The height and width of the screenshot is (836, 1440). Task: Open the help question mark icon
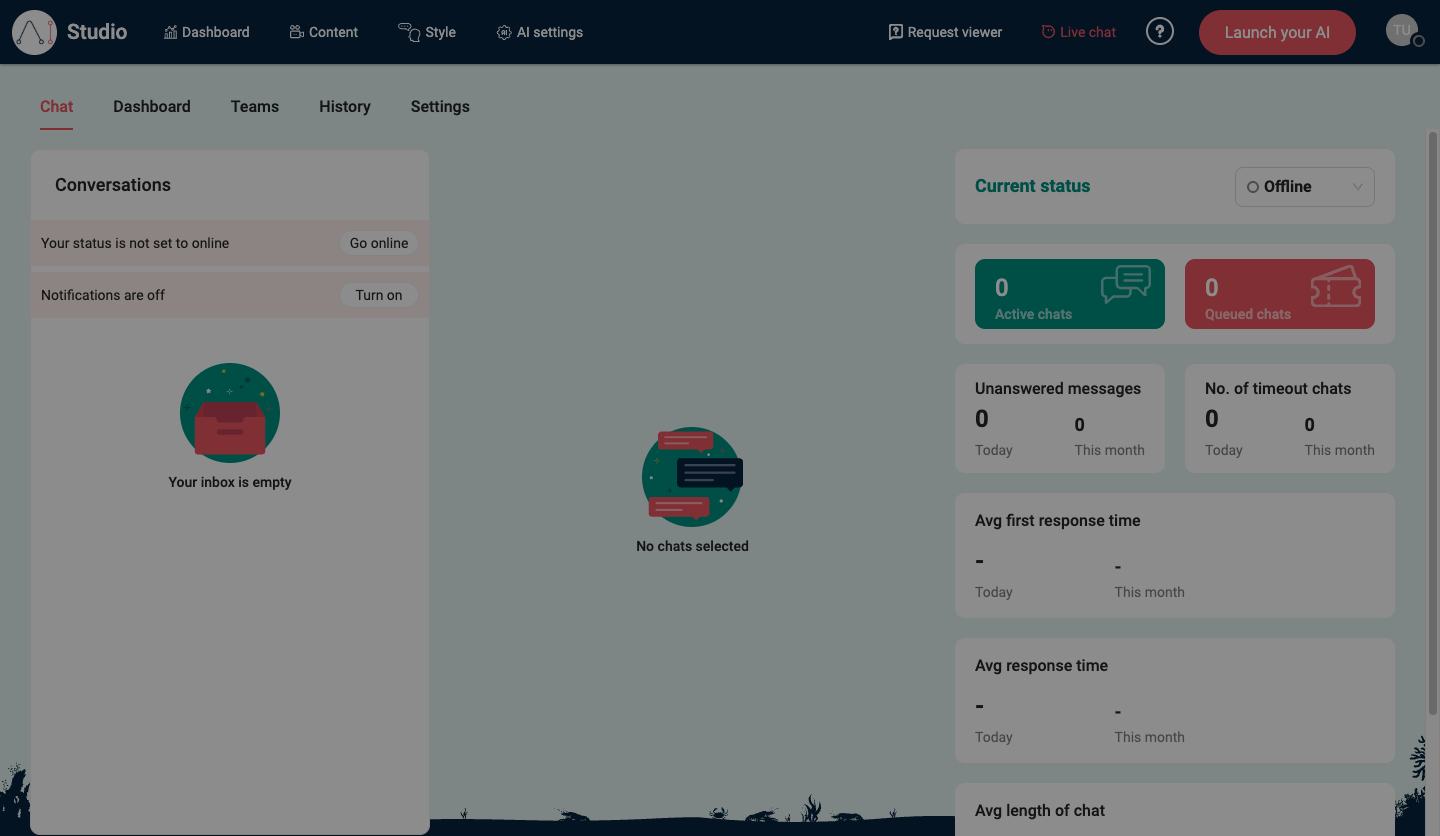pos(1159,31)
